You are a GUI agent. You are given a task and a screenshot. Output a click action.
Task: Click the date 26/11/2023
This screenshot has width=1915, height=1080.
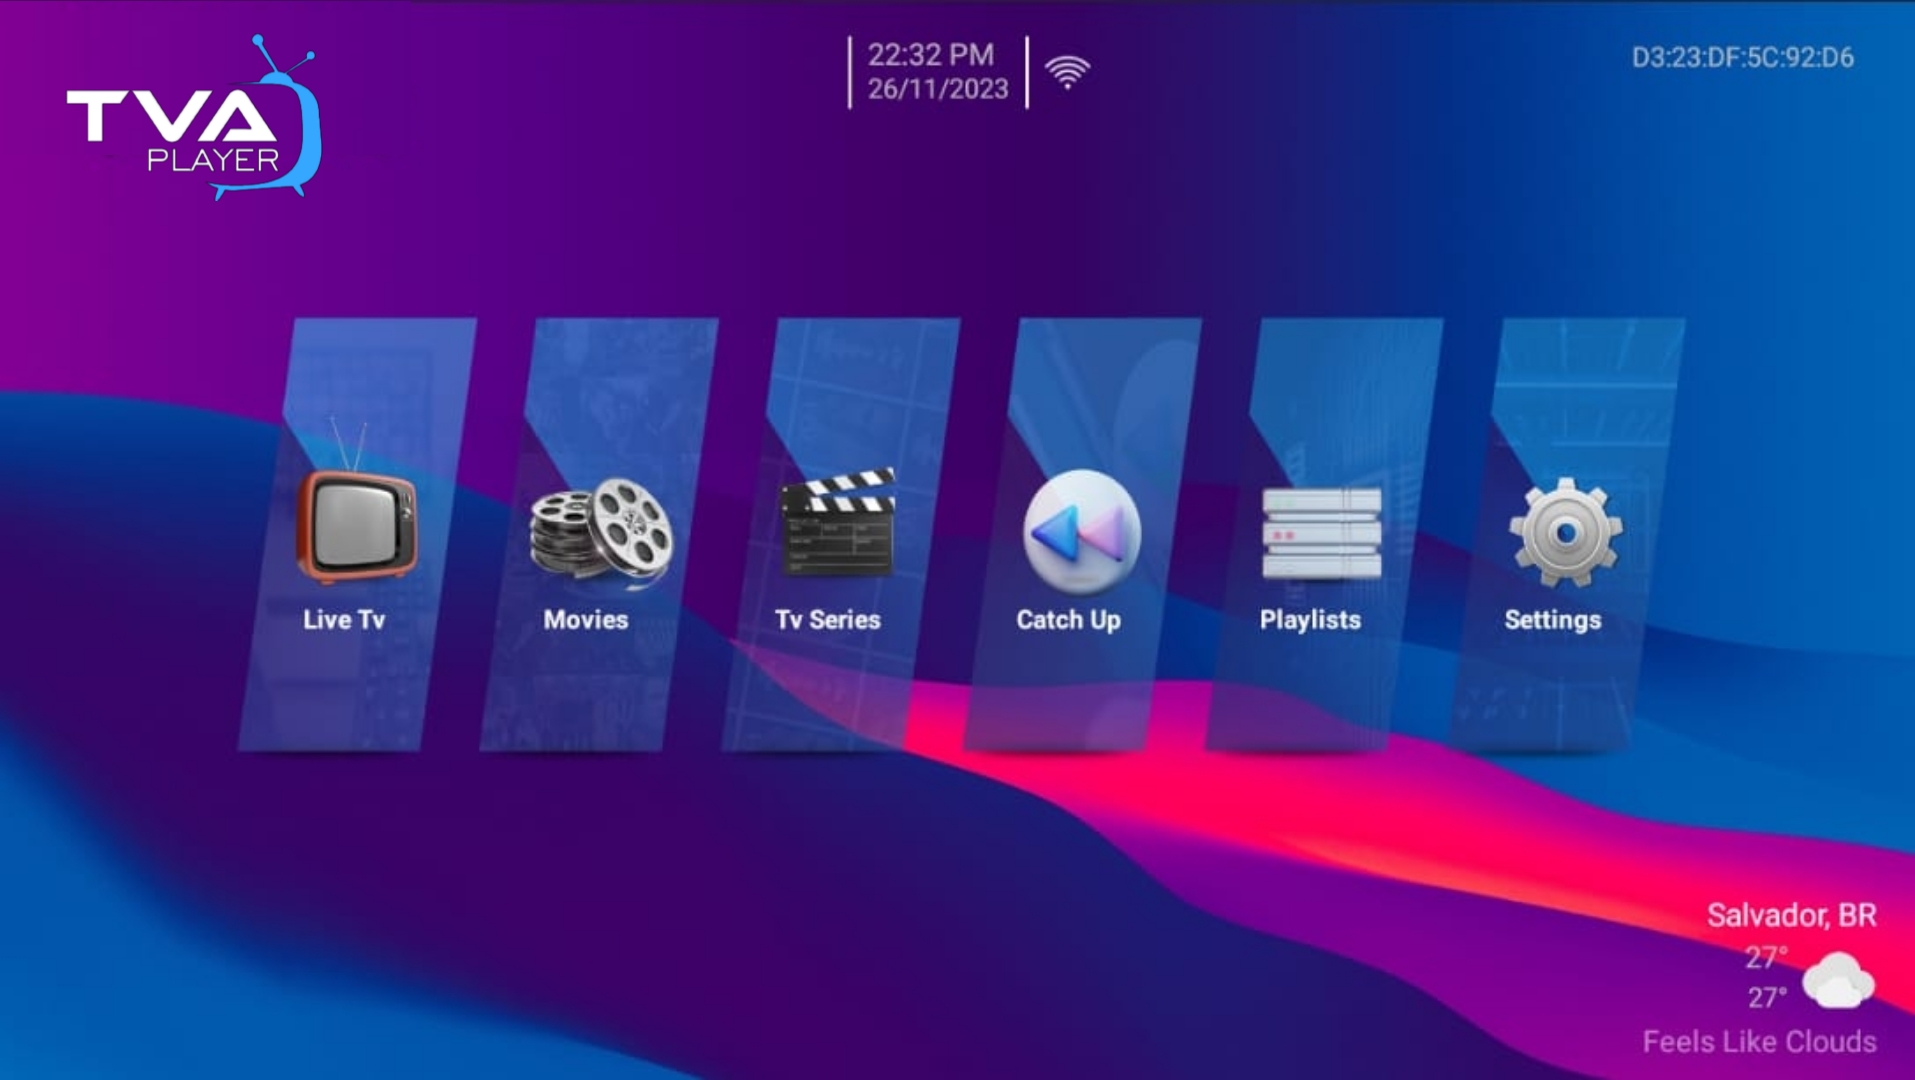938,90
